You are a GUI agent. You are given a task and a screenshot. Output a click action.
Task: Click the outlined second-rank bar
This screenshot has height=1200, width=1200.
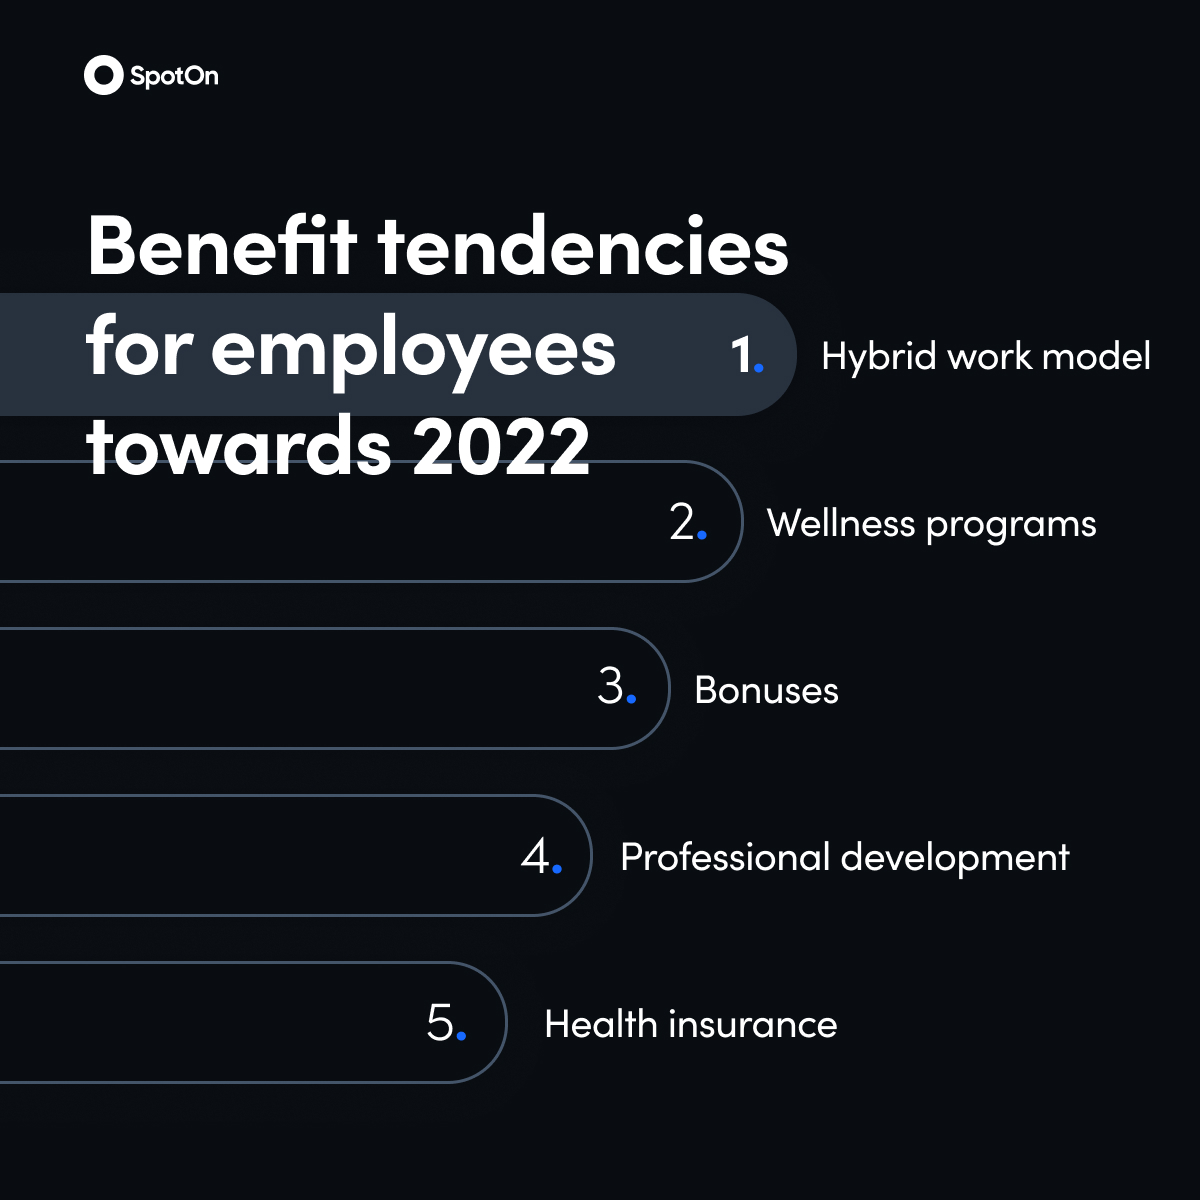[x=372, y=521]
